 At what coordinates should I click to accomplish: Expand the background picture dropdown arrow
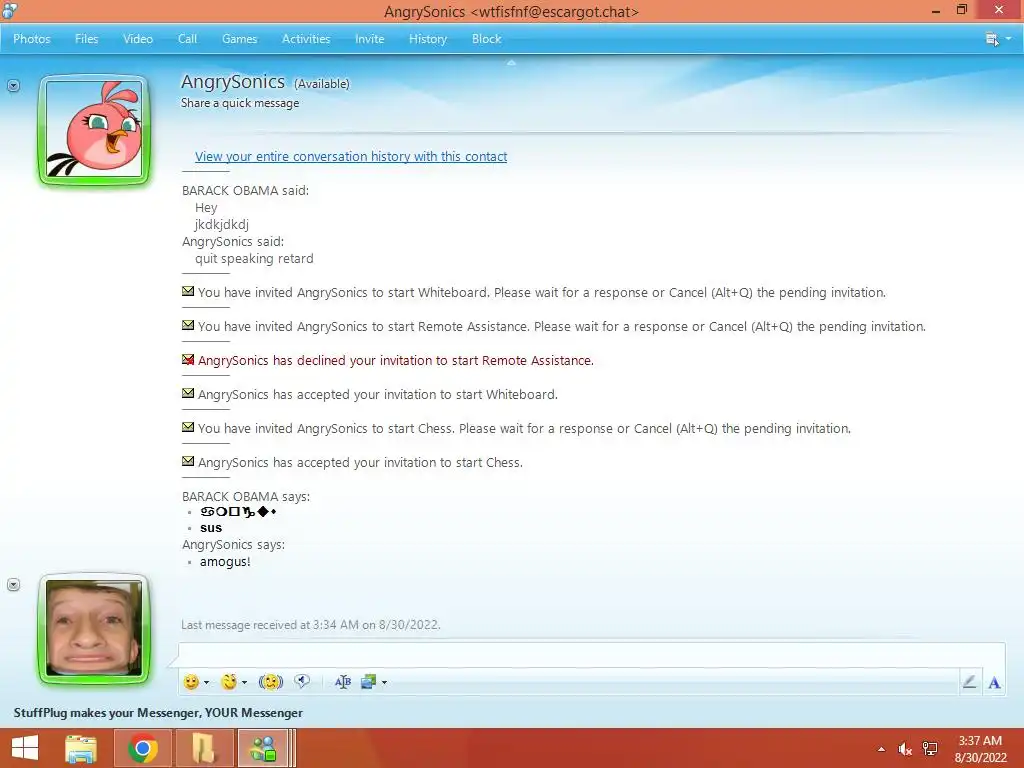pos(384,682)
